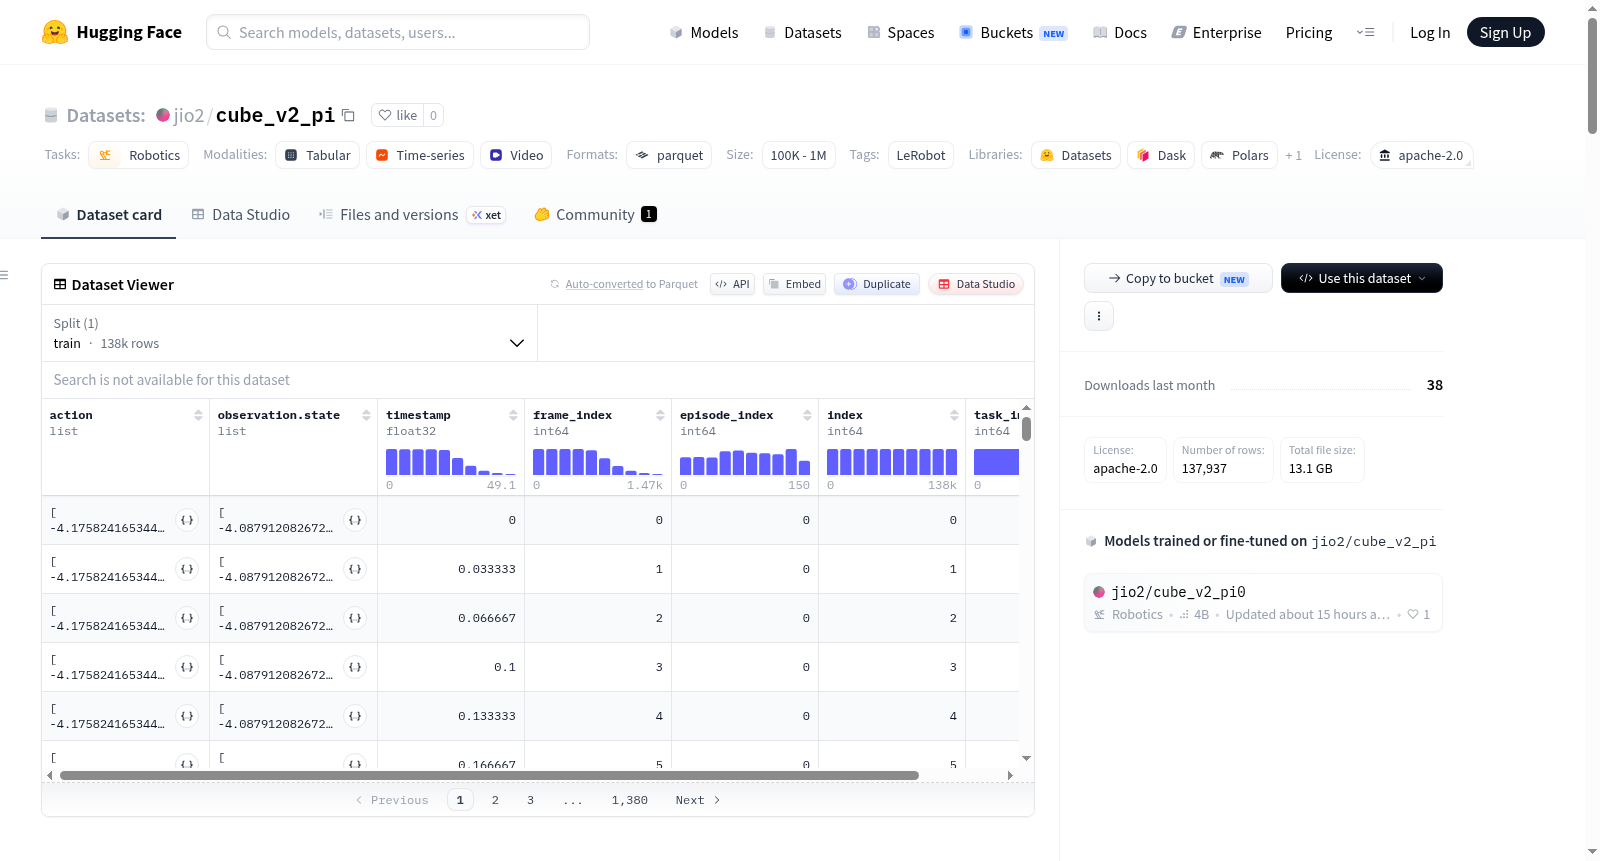Open the Datasets page

pos(803,32)
